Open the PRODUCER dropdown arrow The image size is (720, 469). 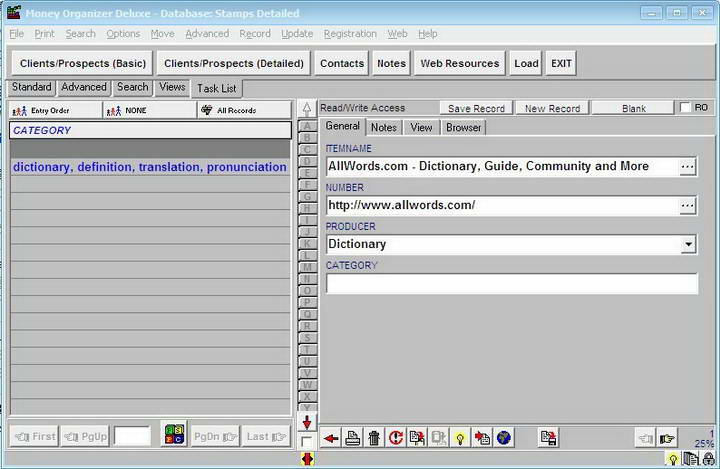pos(688,244)
